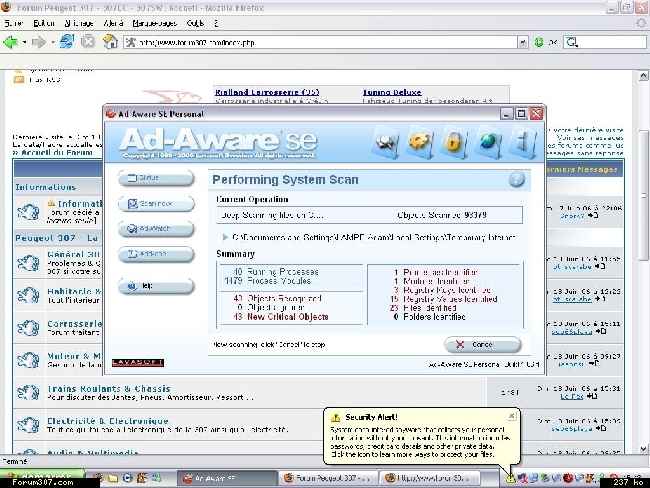Image resolution: width=650 pixels, height=488 pixels.
Task: Open the 'Accueil du Forum' link
Action: [x=57, y=153]
